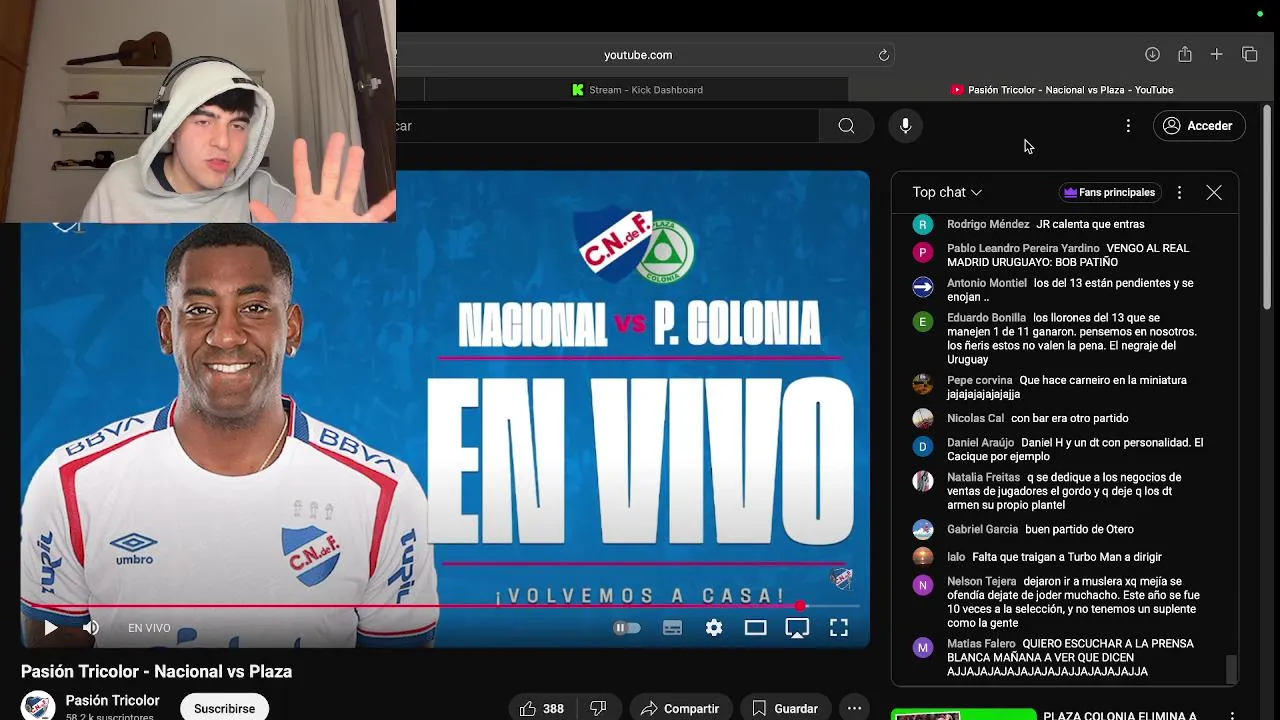Enter fullscreen mode

(839, 628)
